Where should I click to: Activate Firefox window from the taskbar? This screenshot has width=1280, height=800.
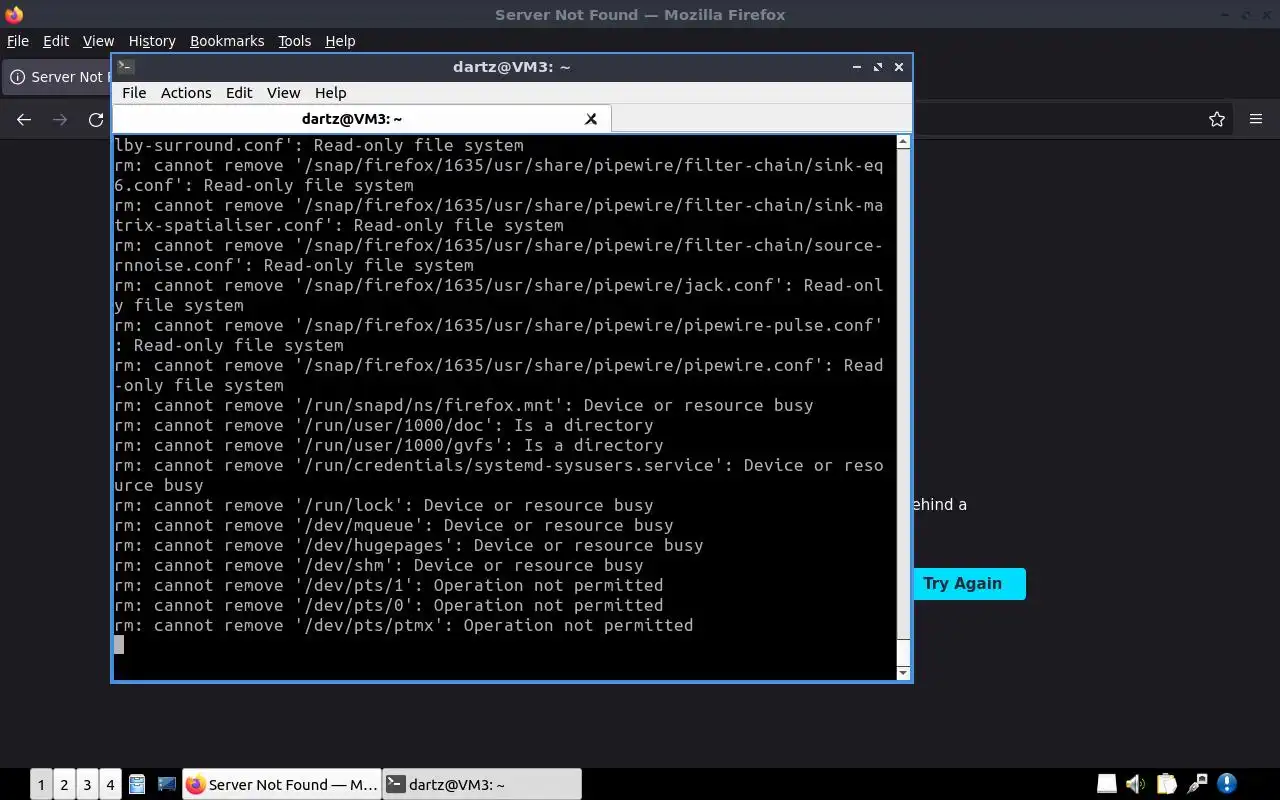click(x=282, y=785)
